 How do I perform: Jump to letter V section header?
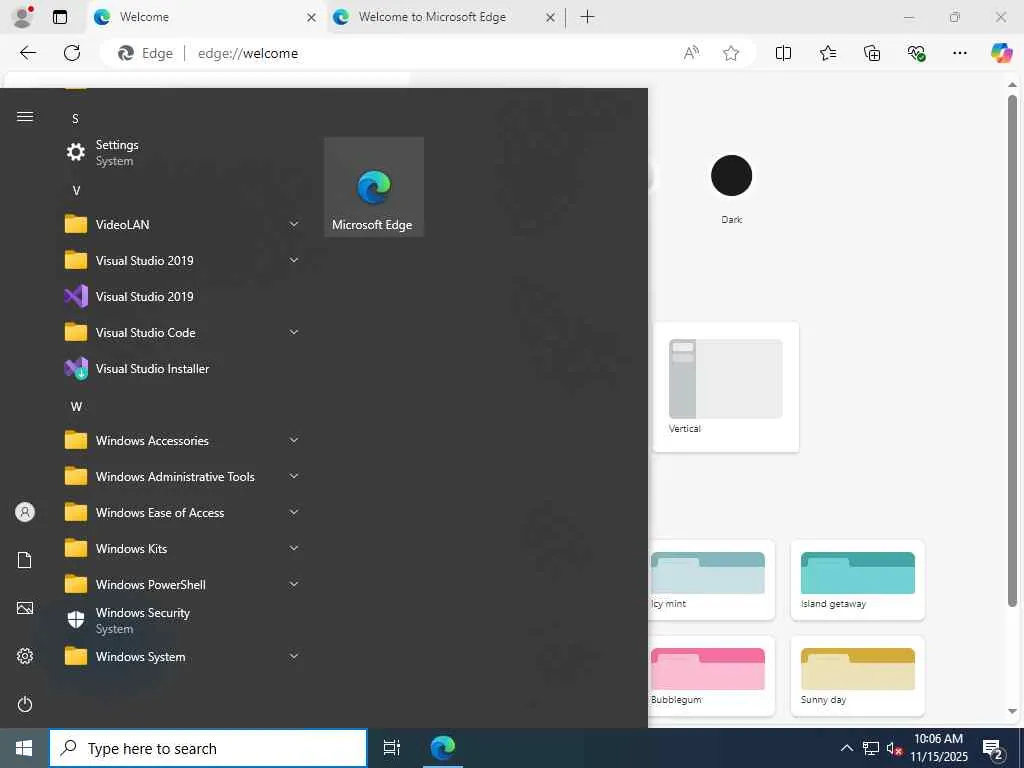(x=76, y=191)
